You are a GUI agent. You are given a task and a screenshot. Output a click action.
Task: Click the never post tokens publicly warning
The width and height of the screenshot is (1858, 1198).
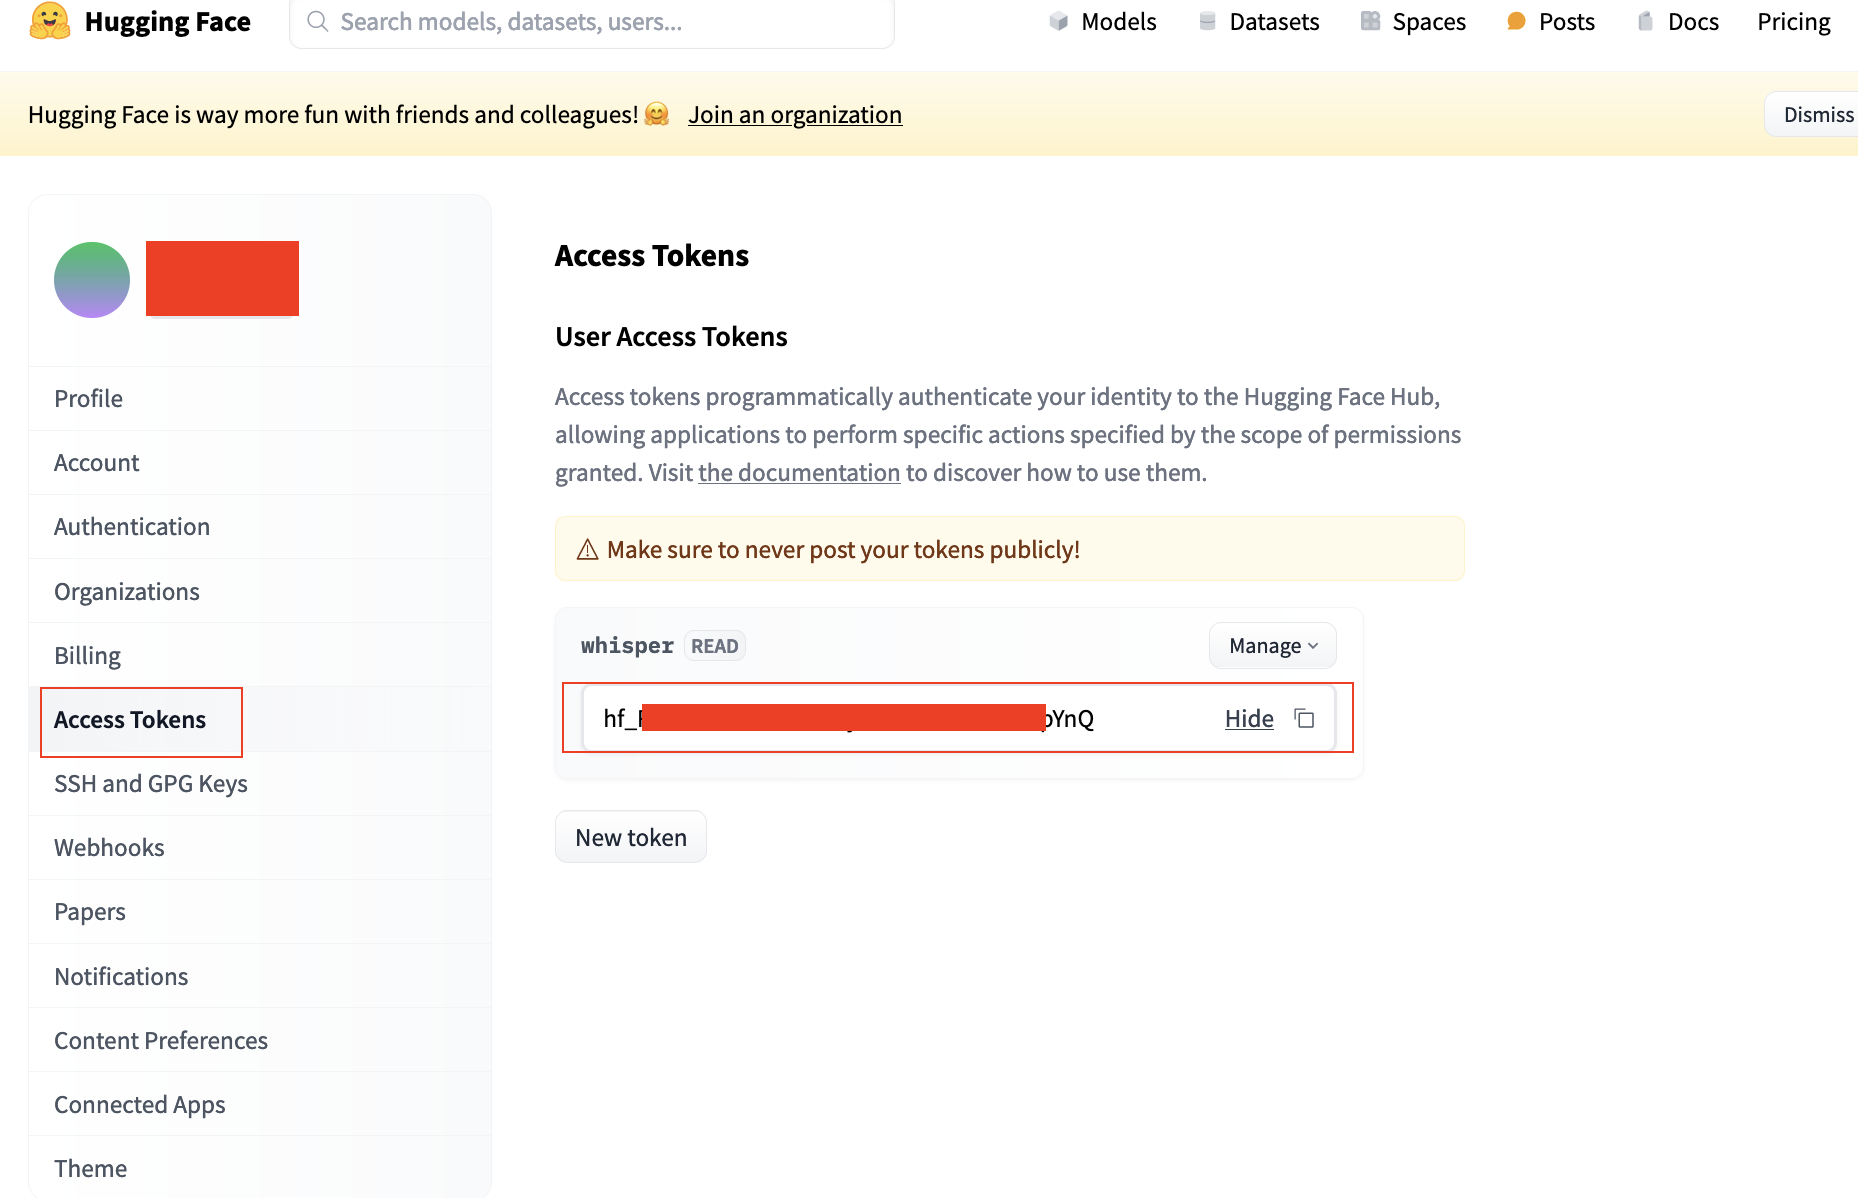pos(1010,549)
